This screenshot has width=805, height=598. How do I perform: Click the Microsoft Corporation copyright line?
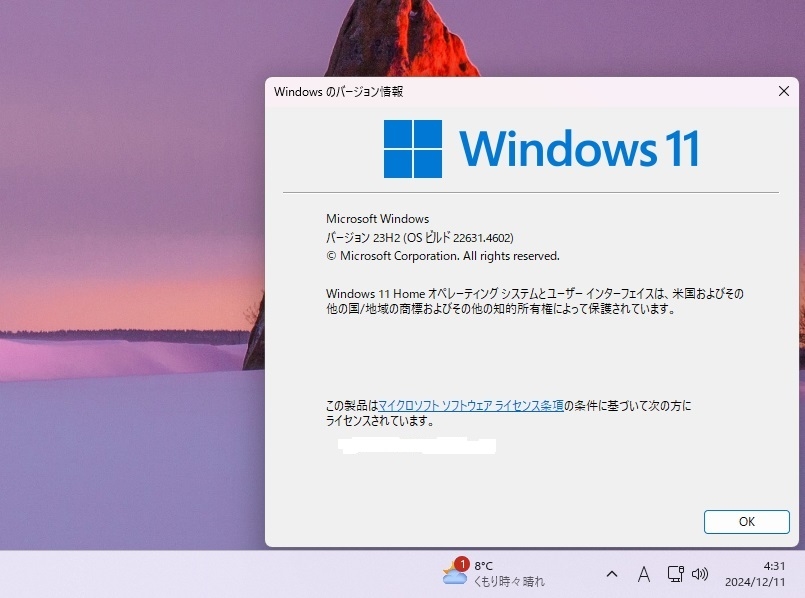tap(443, 256)
